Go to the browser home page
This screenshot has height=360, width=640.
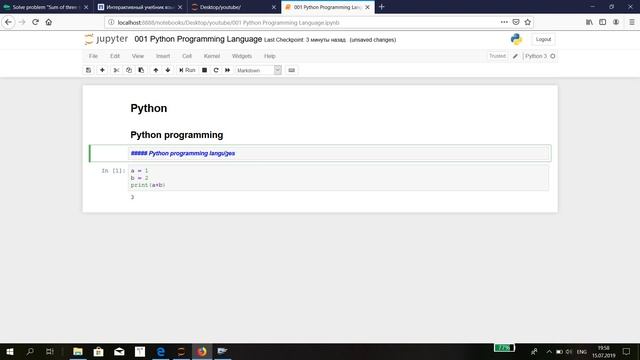coord(49,22)
